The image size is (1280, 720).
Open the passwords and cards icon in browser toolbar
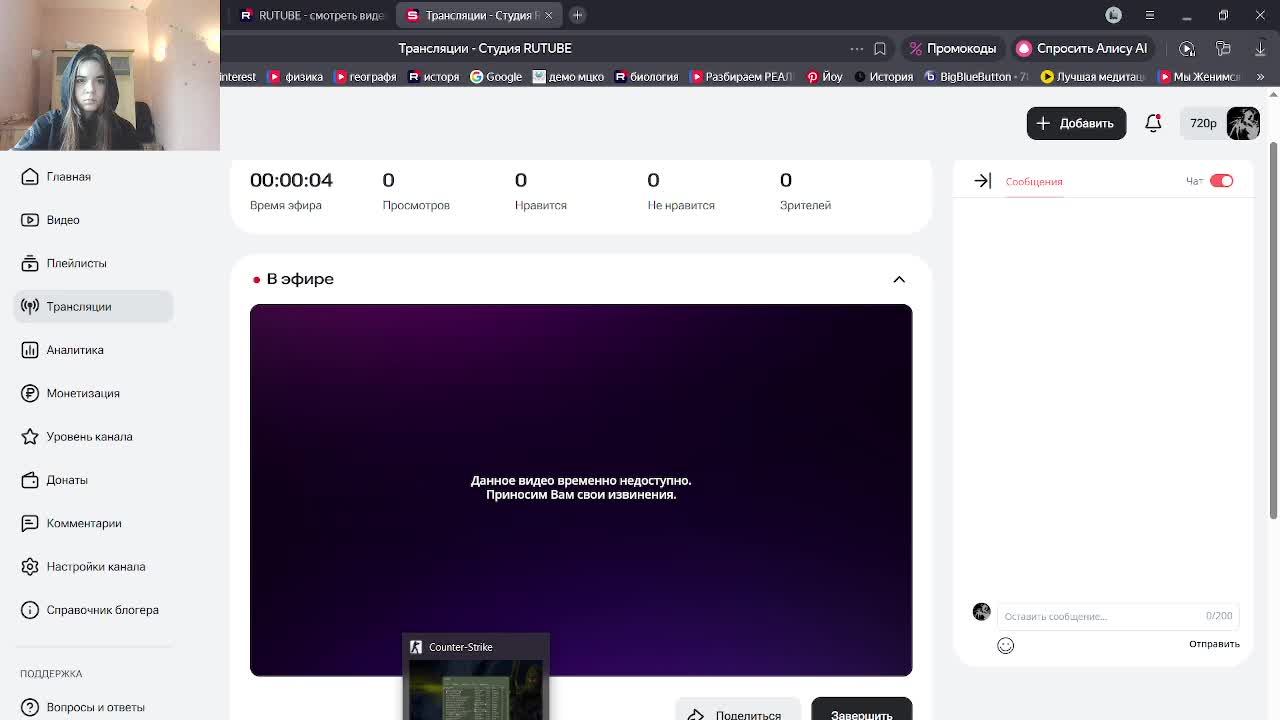(x=1223, y=48)
